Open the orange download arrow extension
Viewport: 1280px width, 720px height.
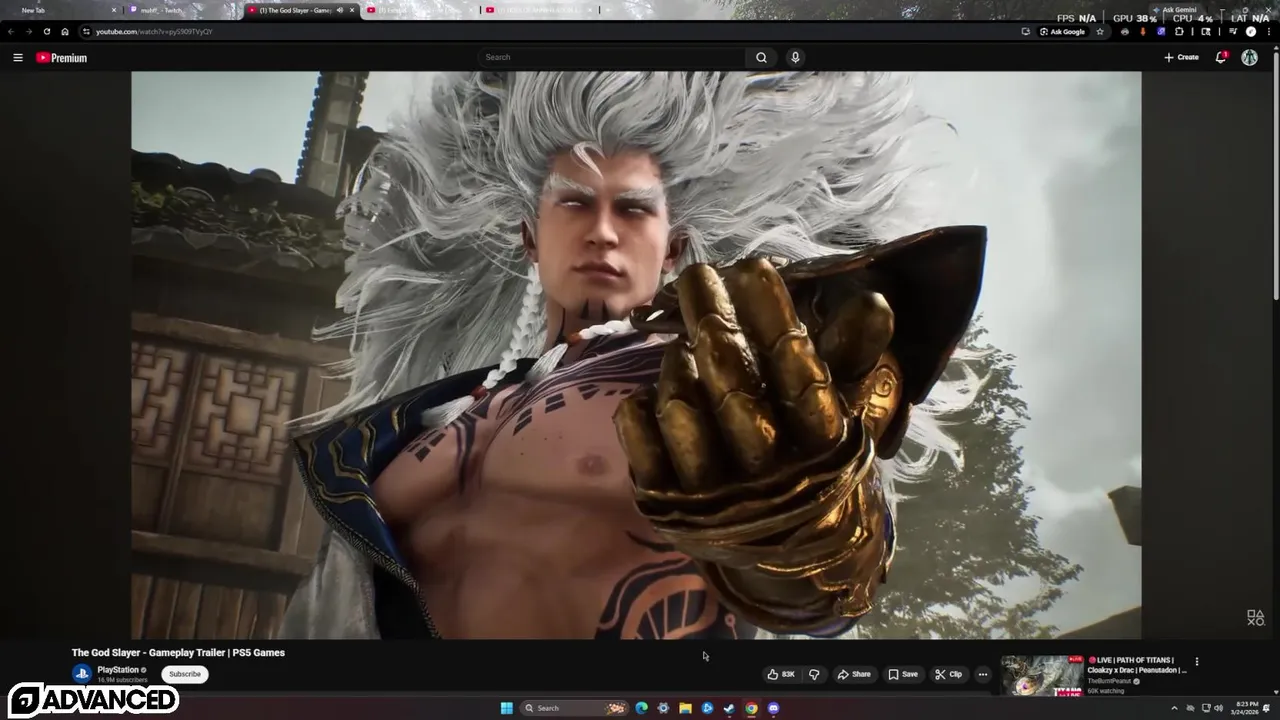point(1143,32)
